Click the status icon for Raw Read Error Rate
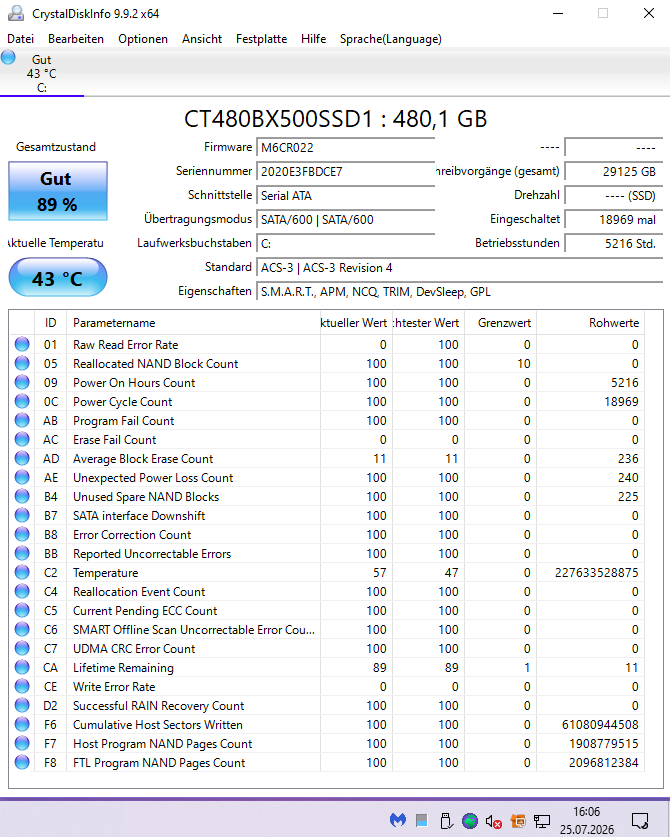The image size is (670, 837). coord(22,344)
